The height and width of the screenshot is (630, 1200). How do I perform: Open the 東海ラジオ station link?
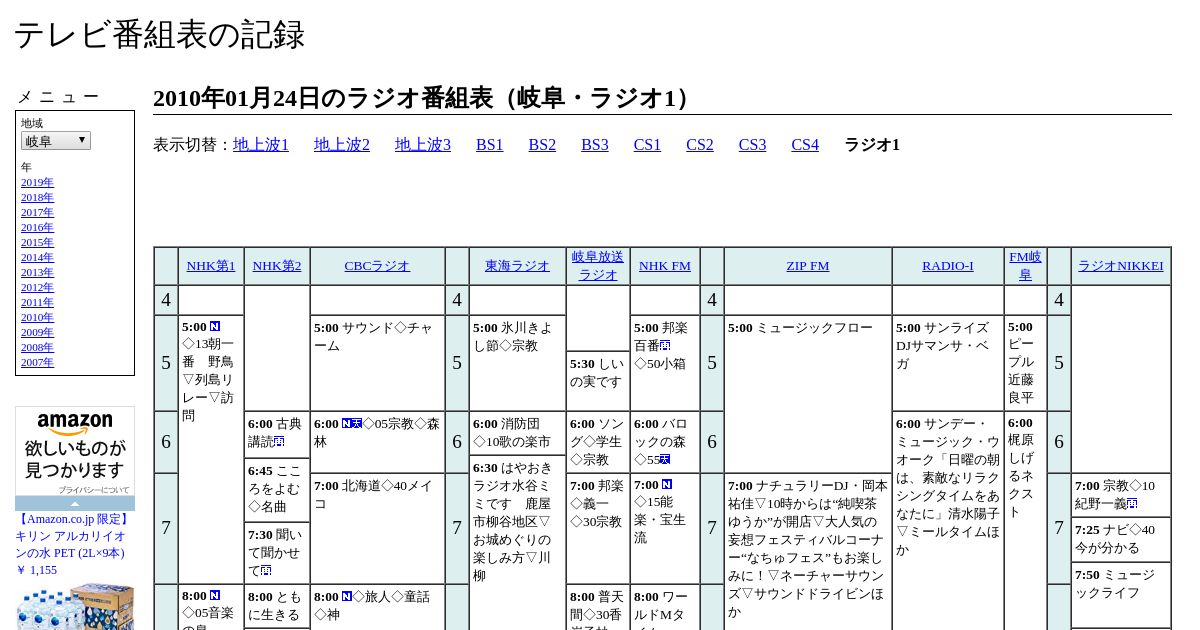[517, 266]
